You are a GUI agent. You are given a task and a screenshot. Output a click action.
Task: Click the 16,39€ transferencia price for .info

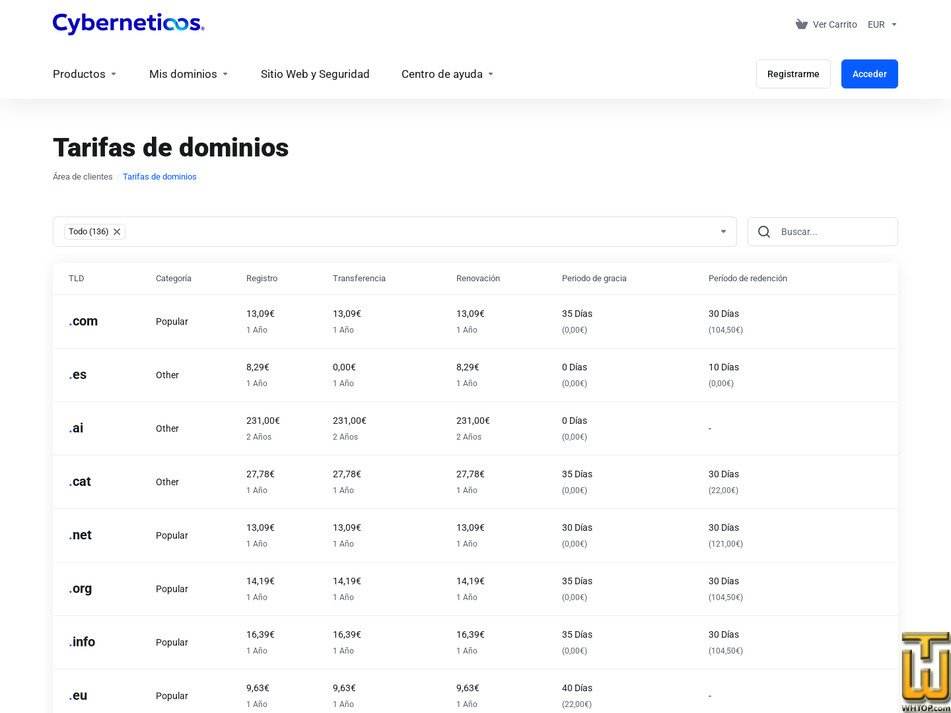[346, 634]
